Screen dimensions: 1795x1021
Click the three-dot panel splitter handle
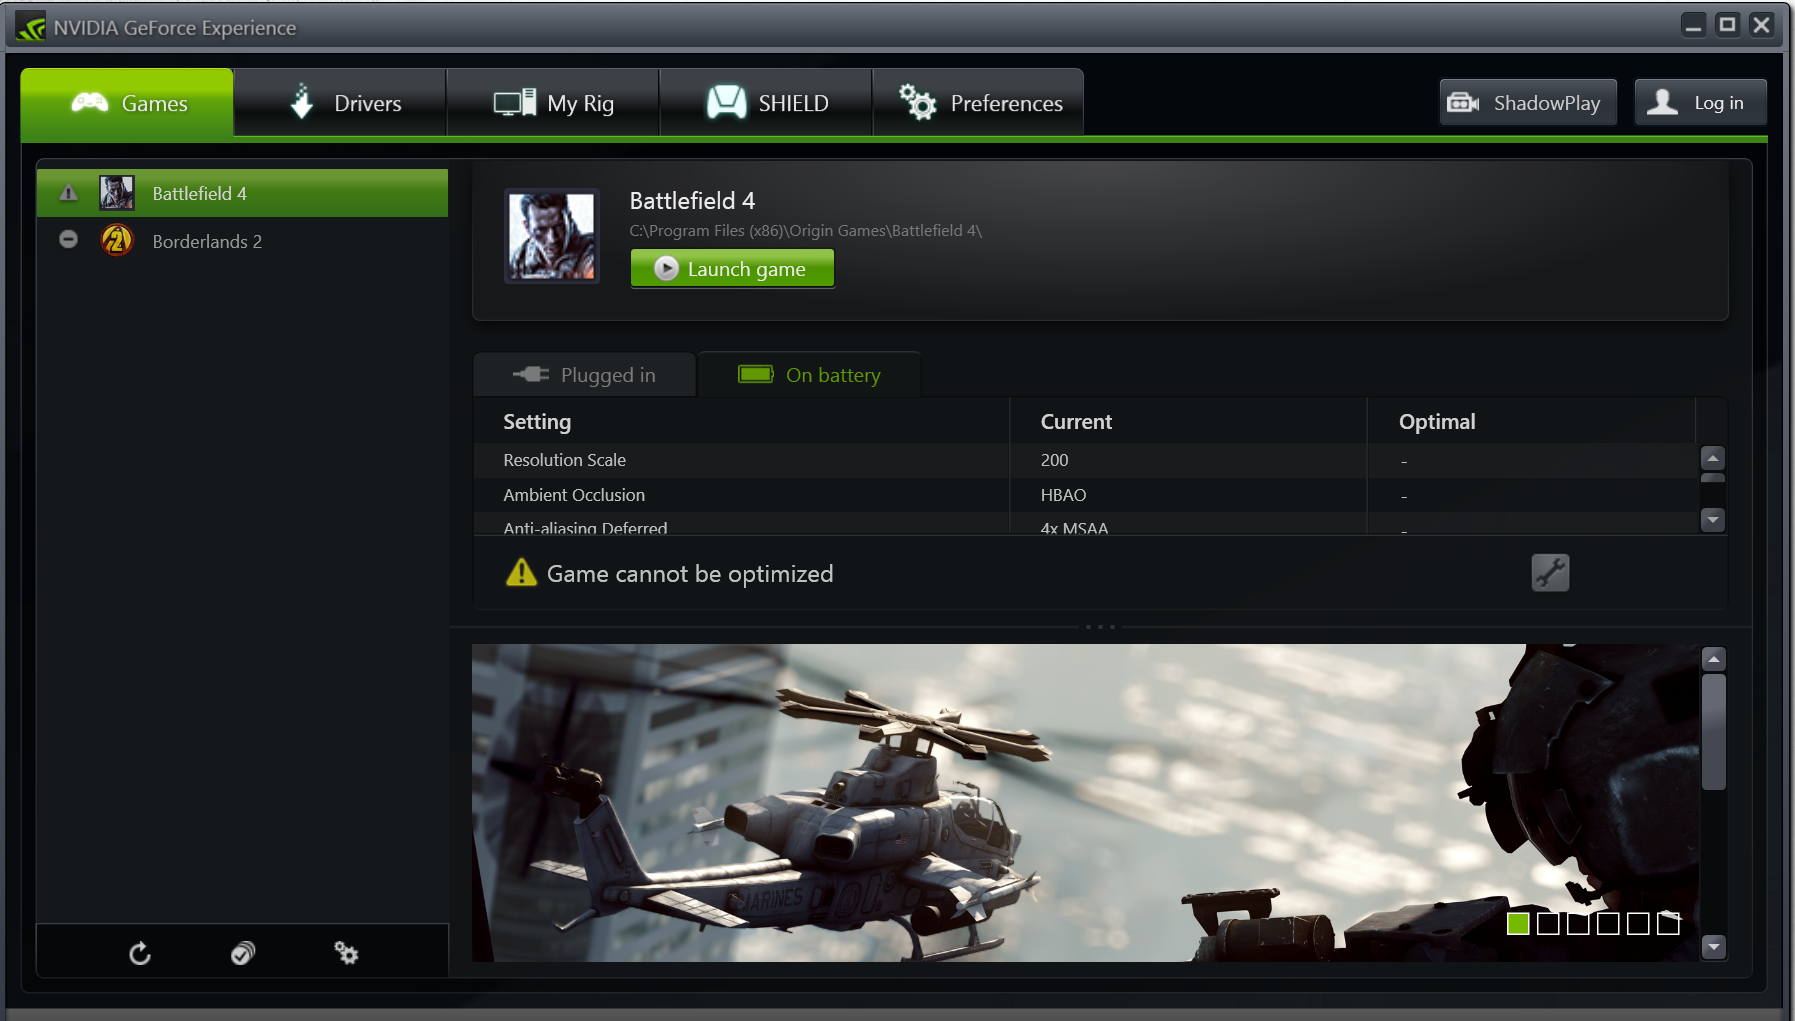pyautogui.click(x=1100, y=627)
